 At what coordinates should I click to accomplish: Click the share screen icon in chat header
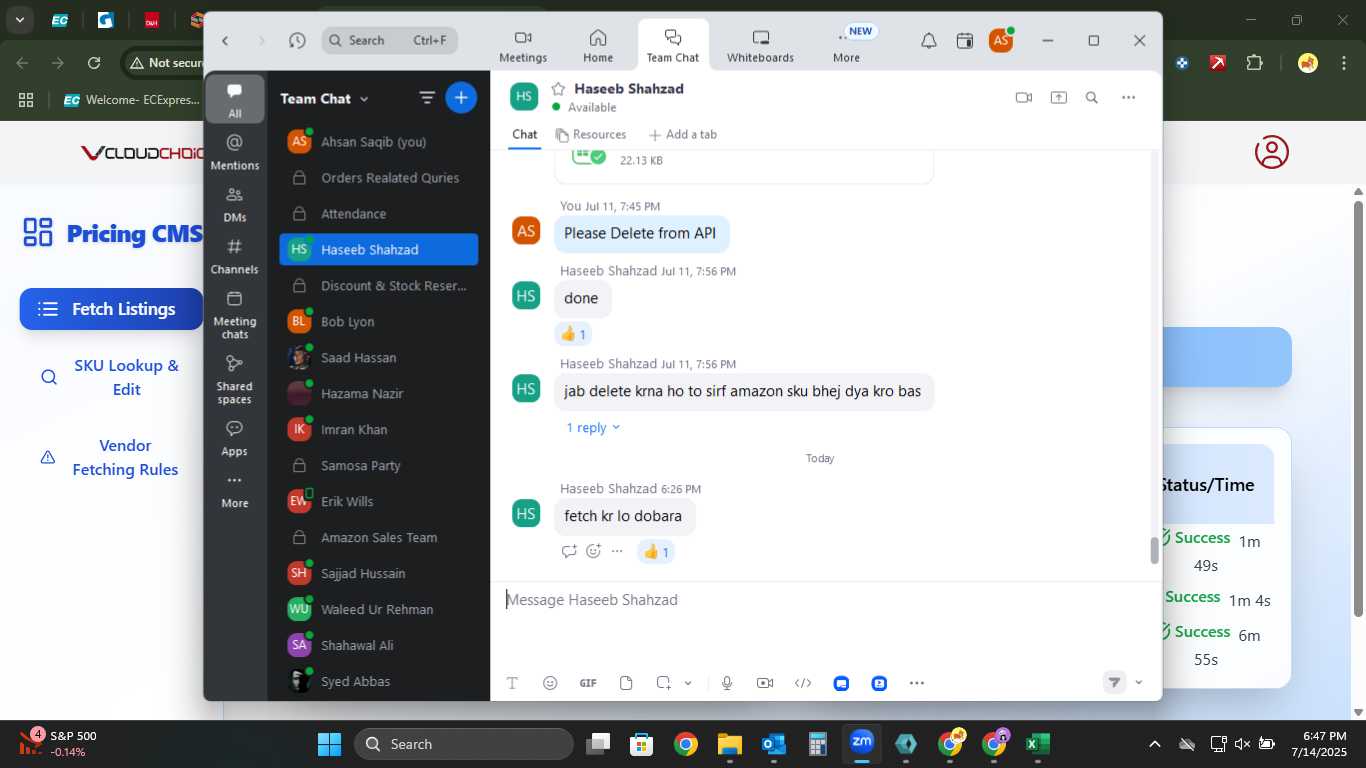(1058, 98)
